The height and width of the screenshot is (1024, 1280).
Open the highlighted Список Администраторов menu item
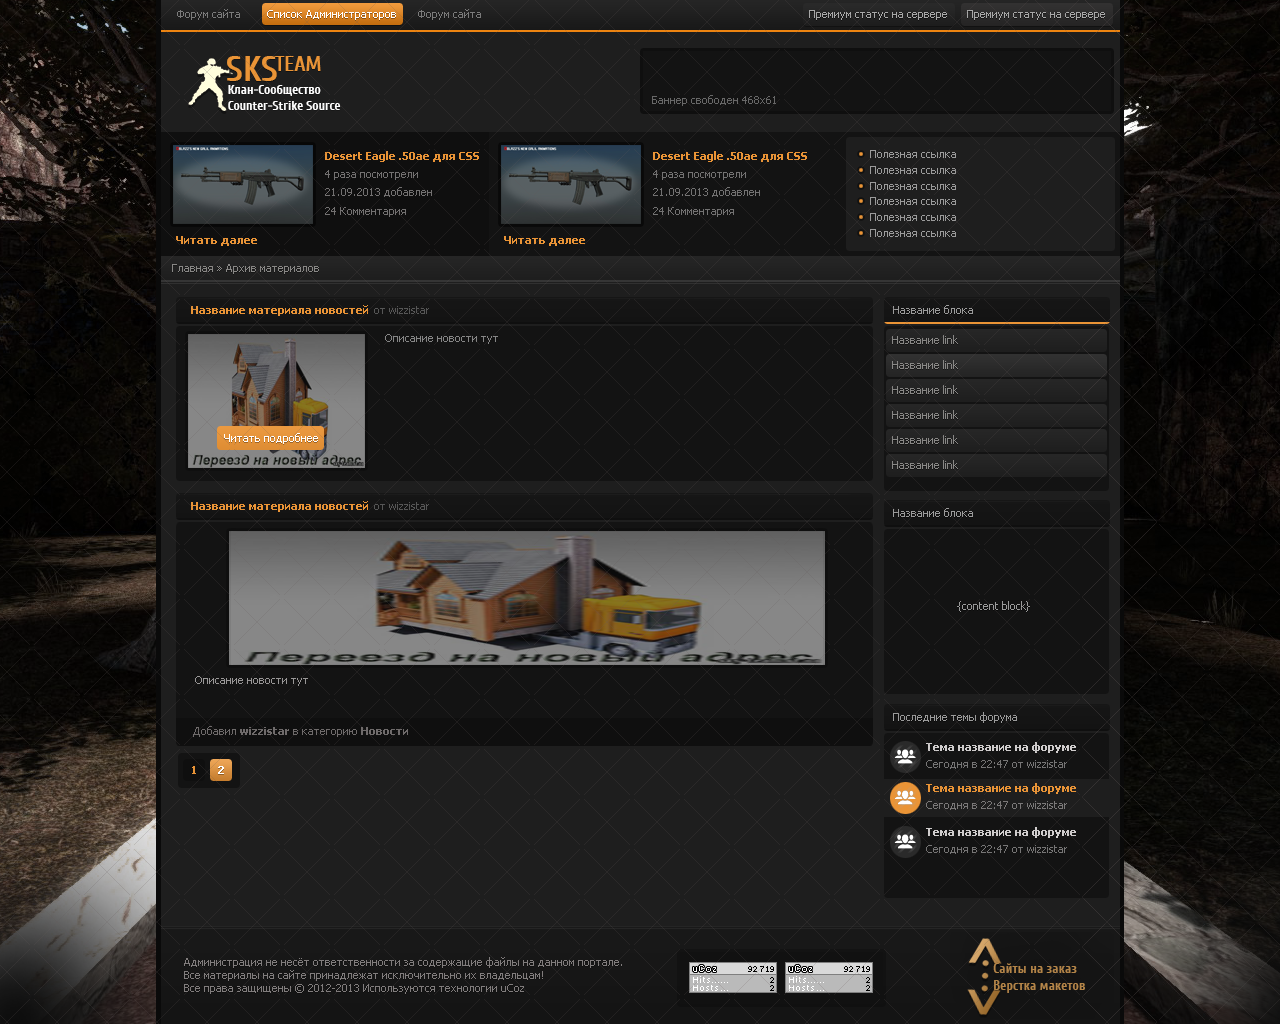(332, 14)
